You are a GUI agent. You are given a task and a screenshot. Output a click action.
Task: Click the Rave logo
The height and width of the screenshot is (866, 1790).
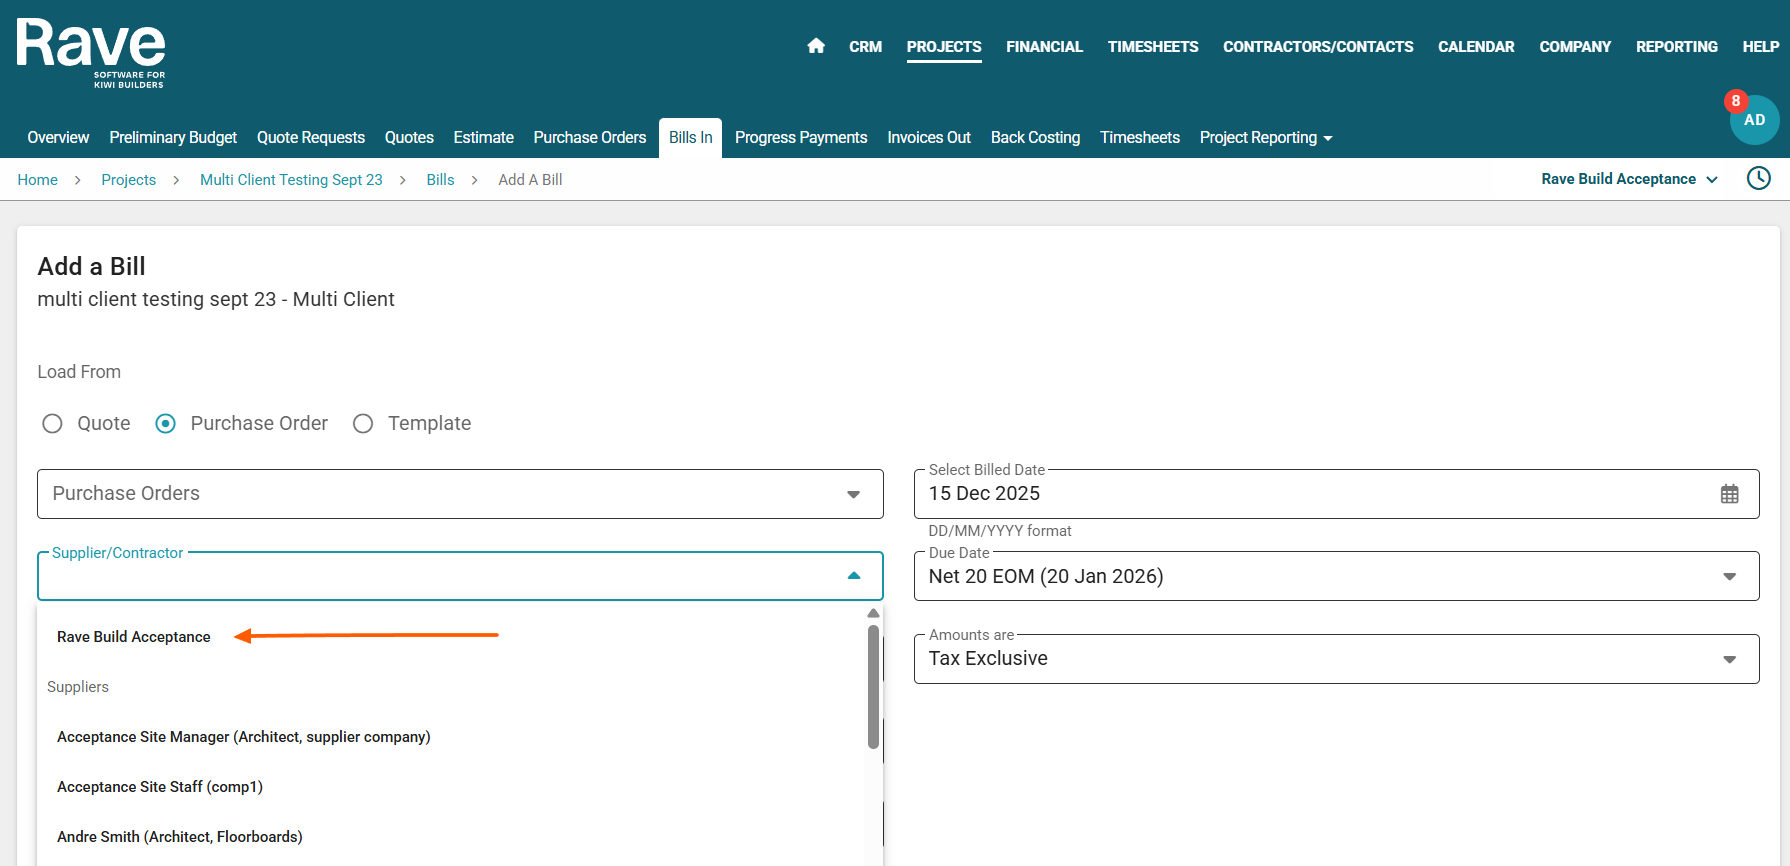click(x=91, y=52)
